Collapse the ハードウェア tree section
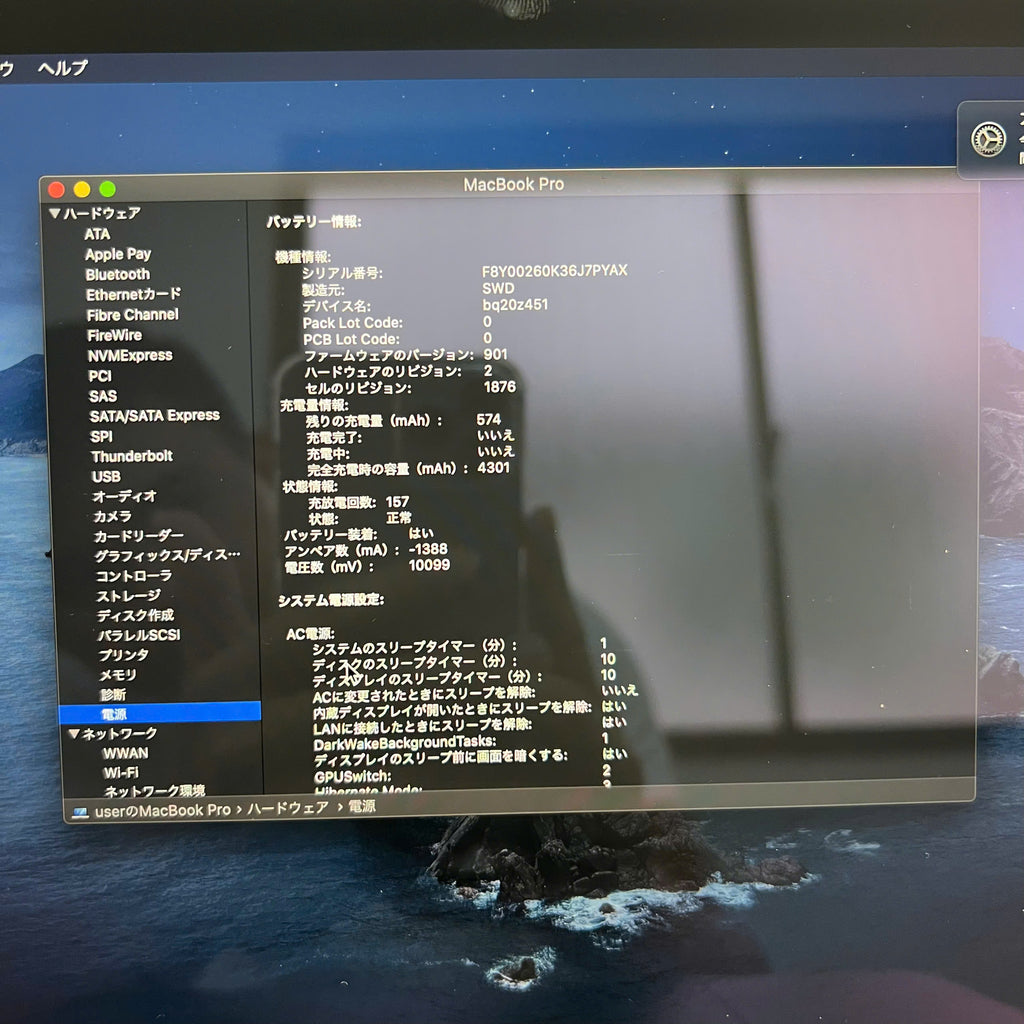The width and height of the screenshot is (1024, 1024). tap(55, 213)
